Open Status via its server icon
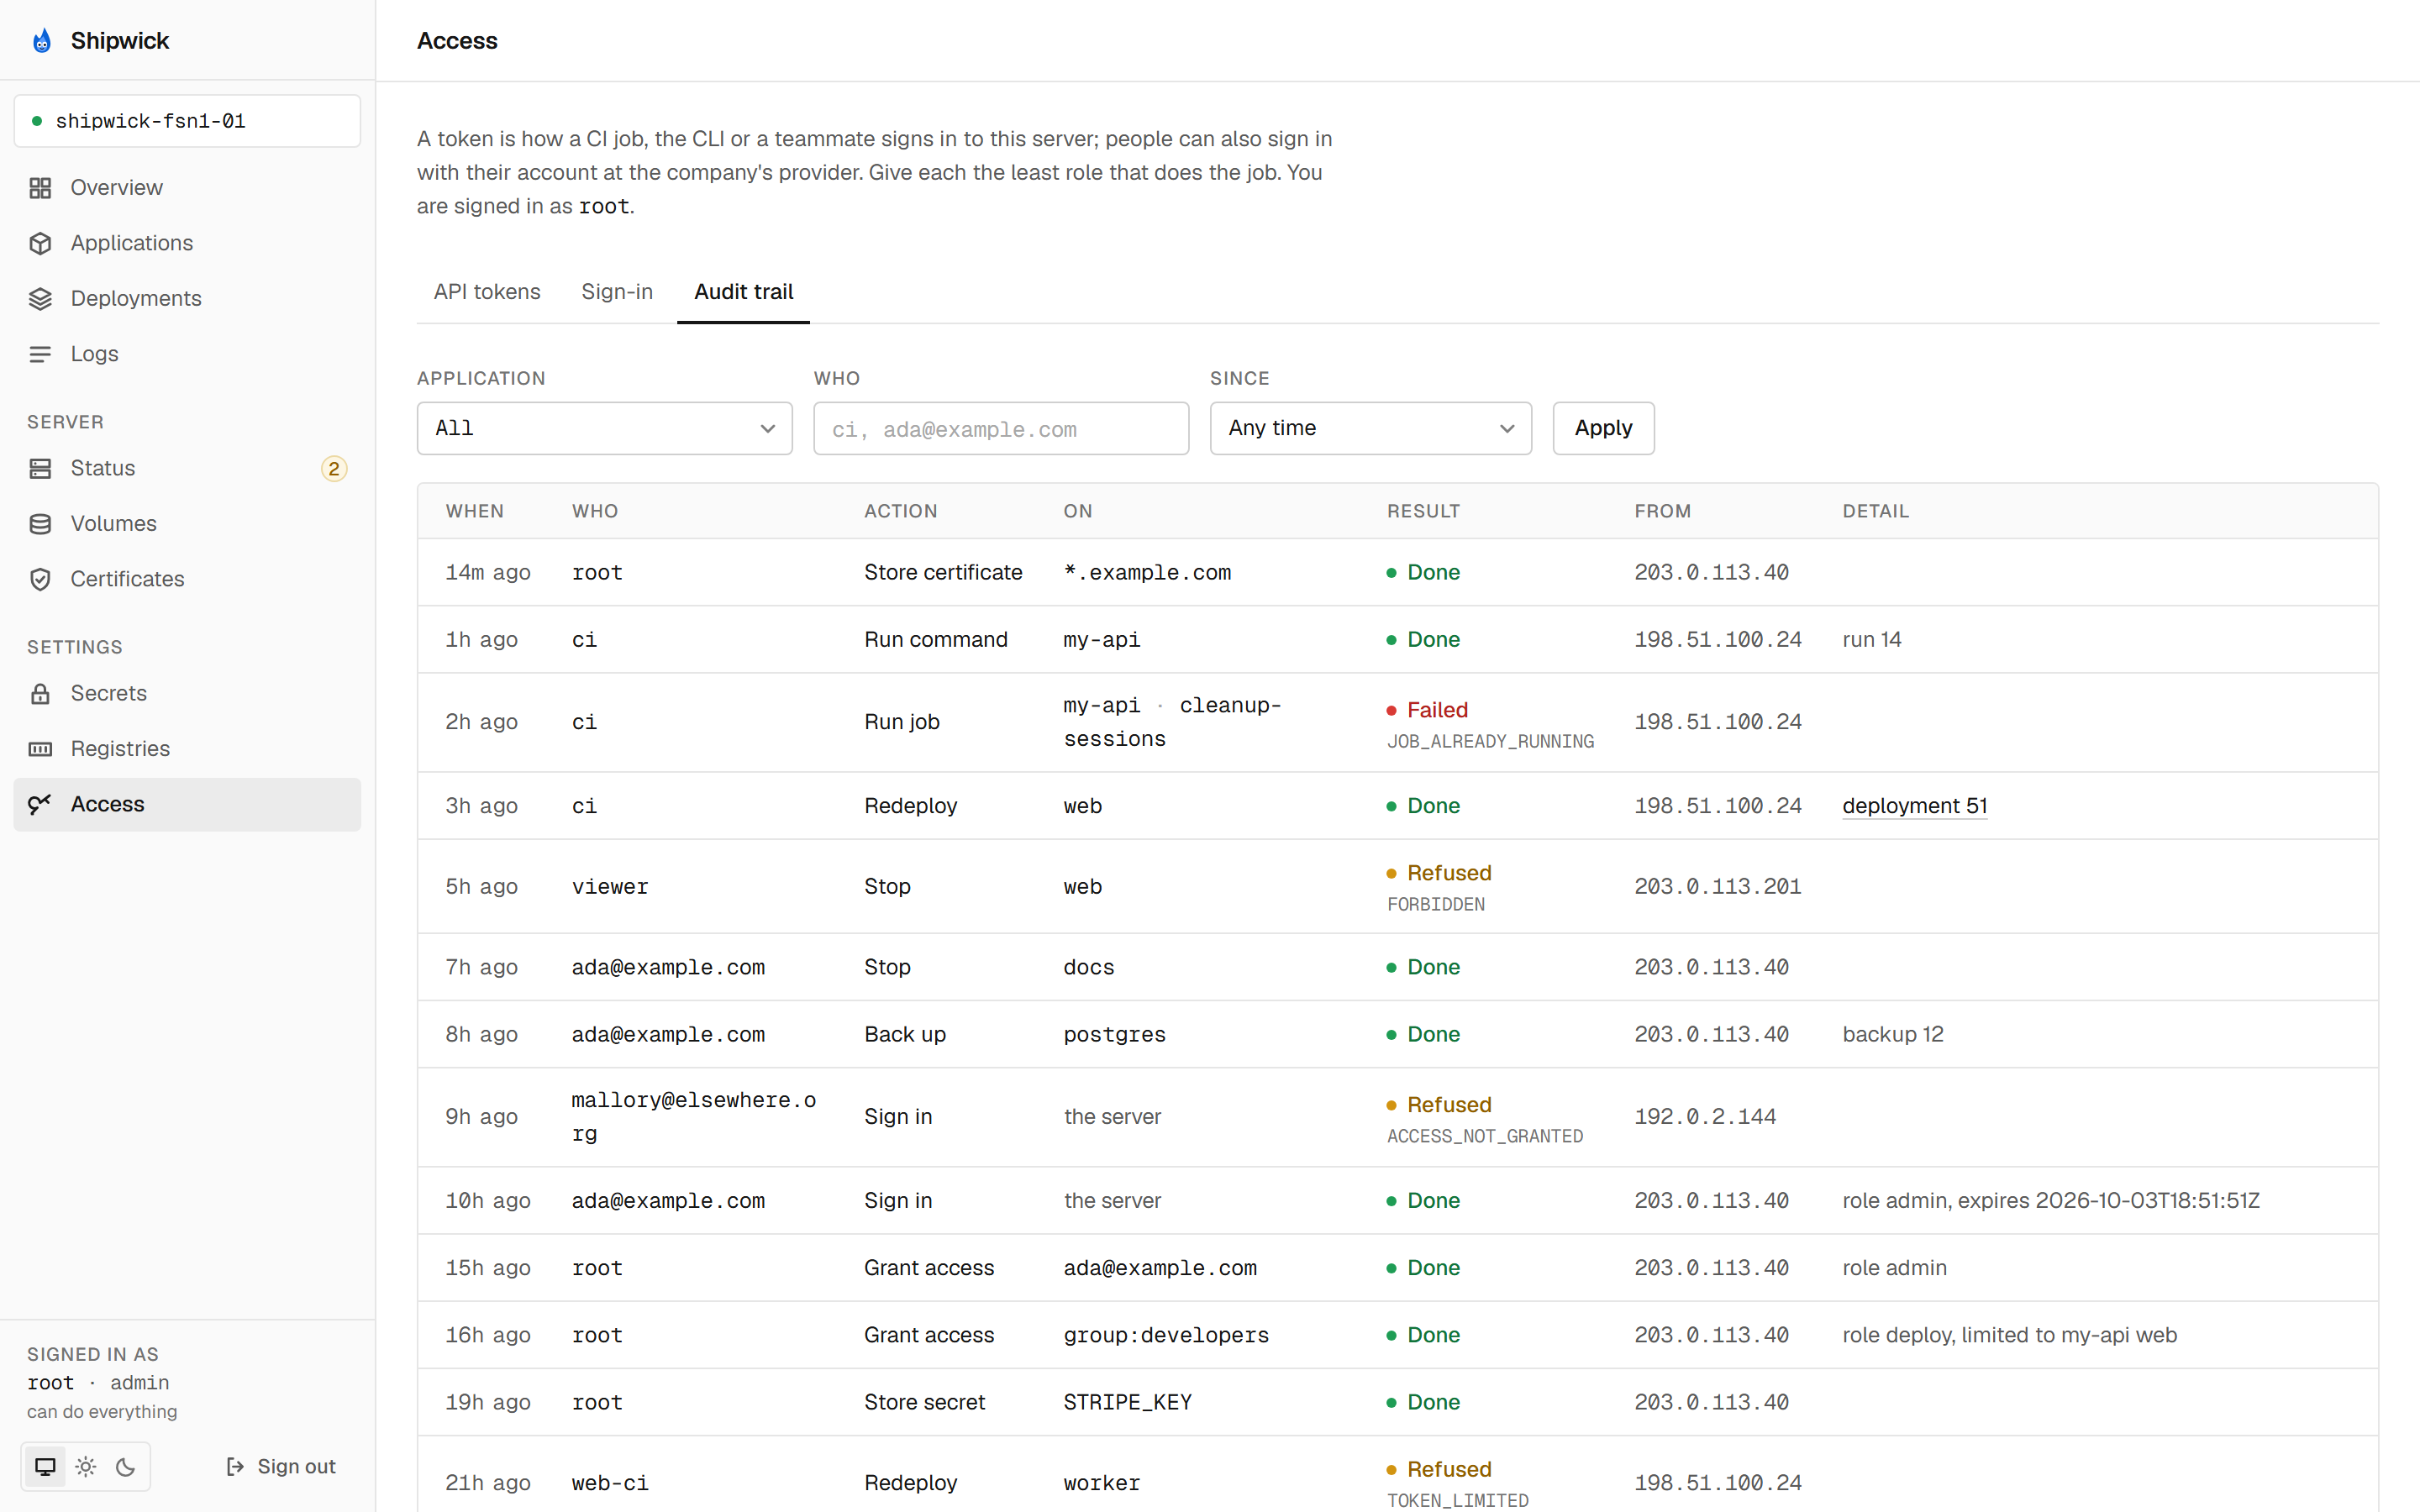This screenshot has height=1512, width=2420. (x=40, y=468)
